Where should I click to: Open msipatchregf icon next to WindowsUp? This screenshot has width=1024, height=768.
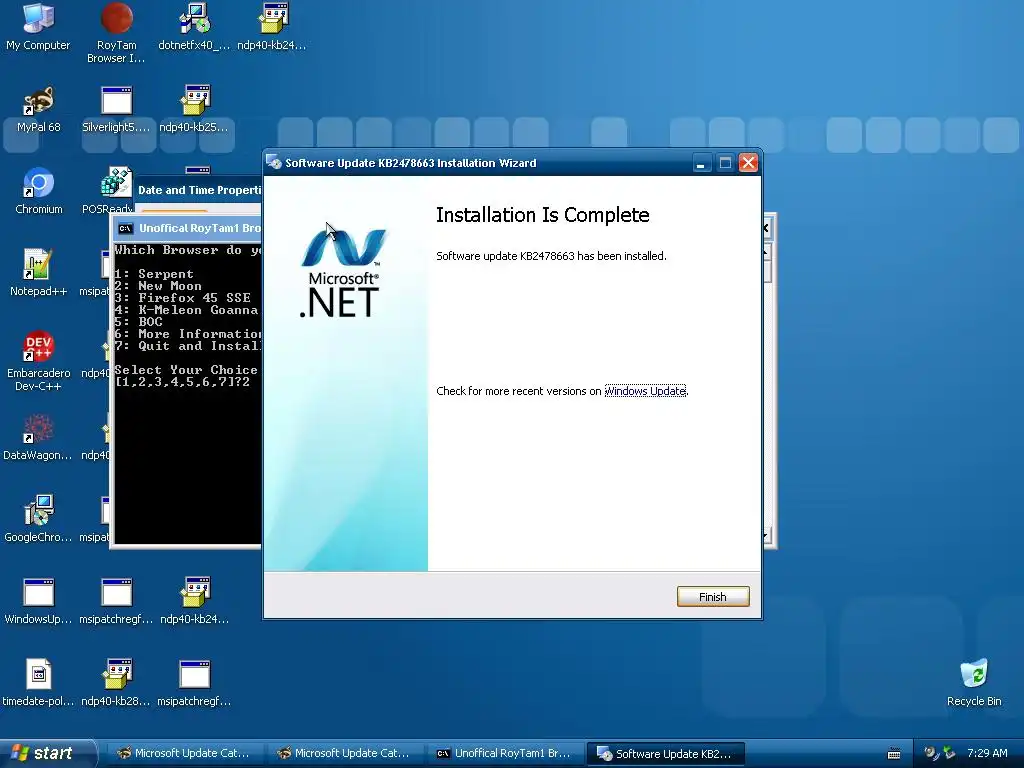click(116, 601)
